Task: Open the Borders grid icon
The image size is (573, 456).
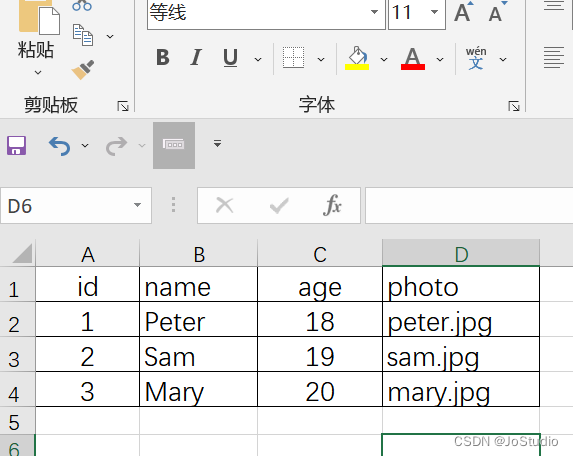Action: pos(293,58)
